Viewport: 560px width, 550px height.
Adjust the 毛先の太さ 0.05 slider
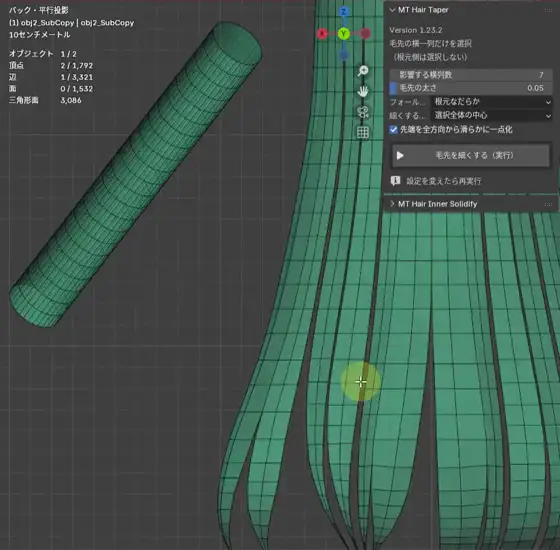(x=471, y=88)
